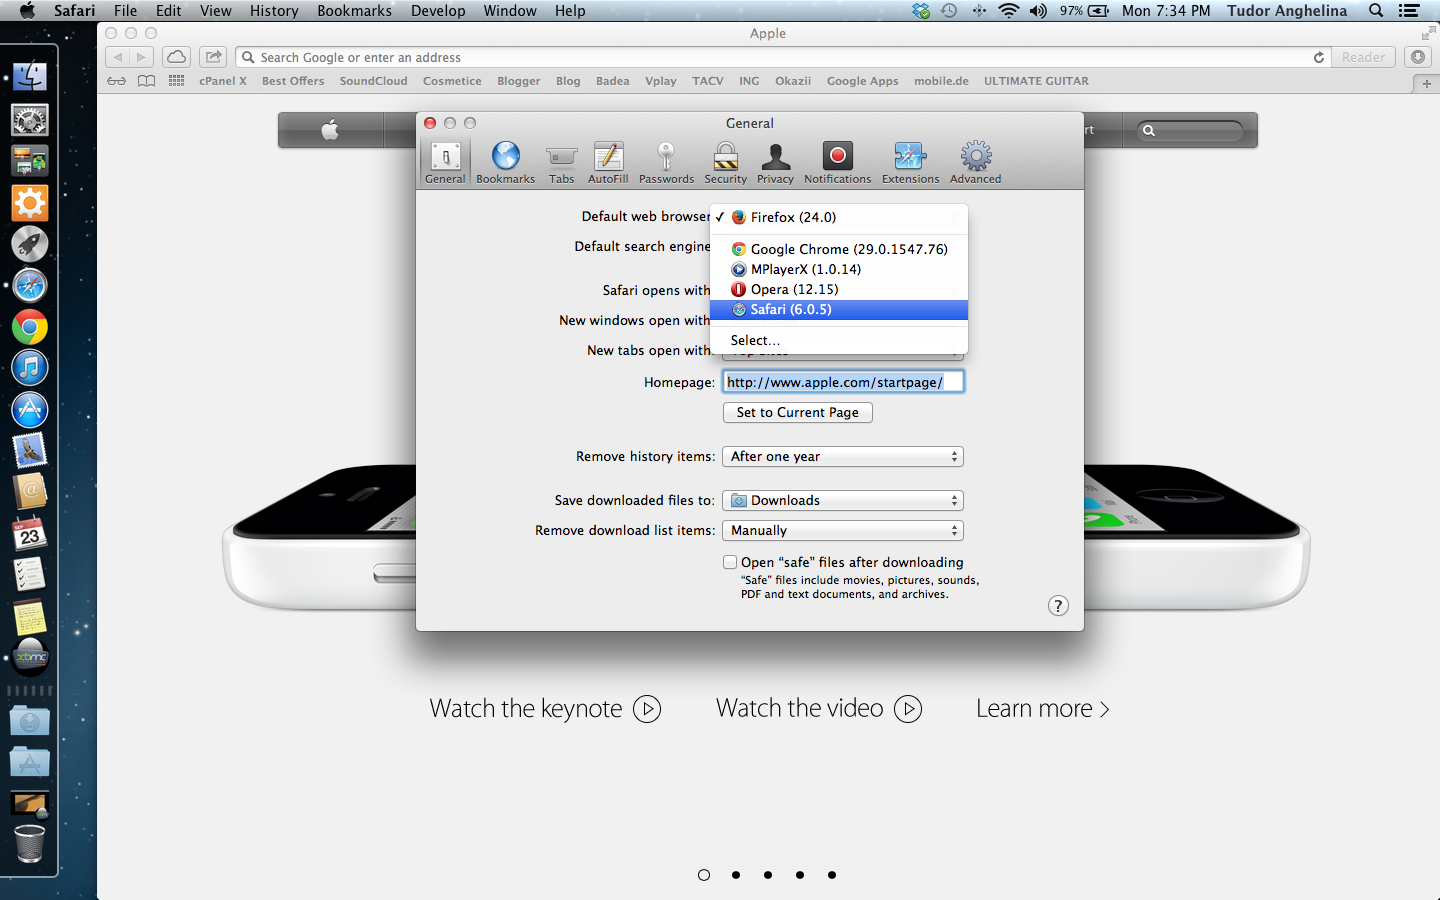
Task: Launch Google Chrome from the Dock
Action: click(x=30, y=327)
